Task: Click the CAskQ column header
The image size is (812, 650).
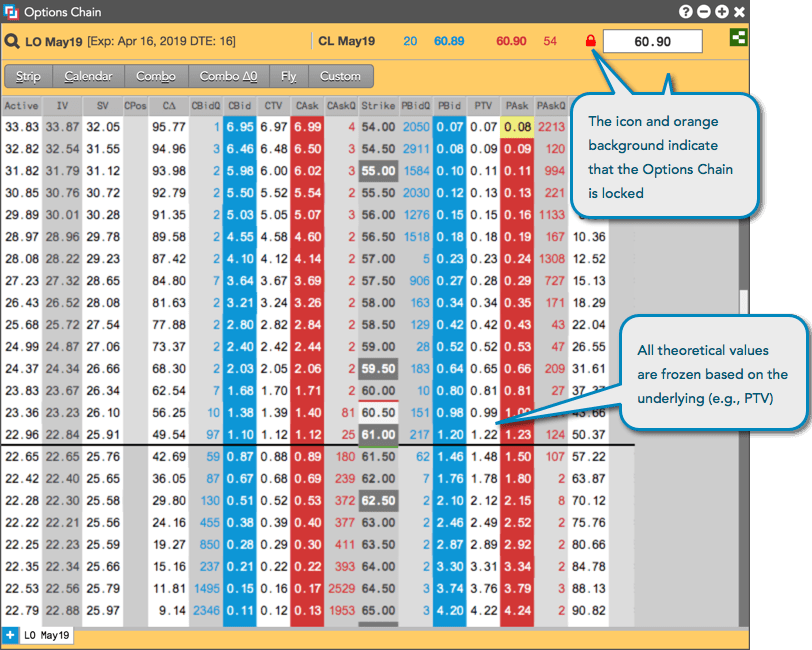Action: 341,106
